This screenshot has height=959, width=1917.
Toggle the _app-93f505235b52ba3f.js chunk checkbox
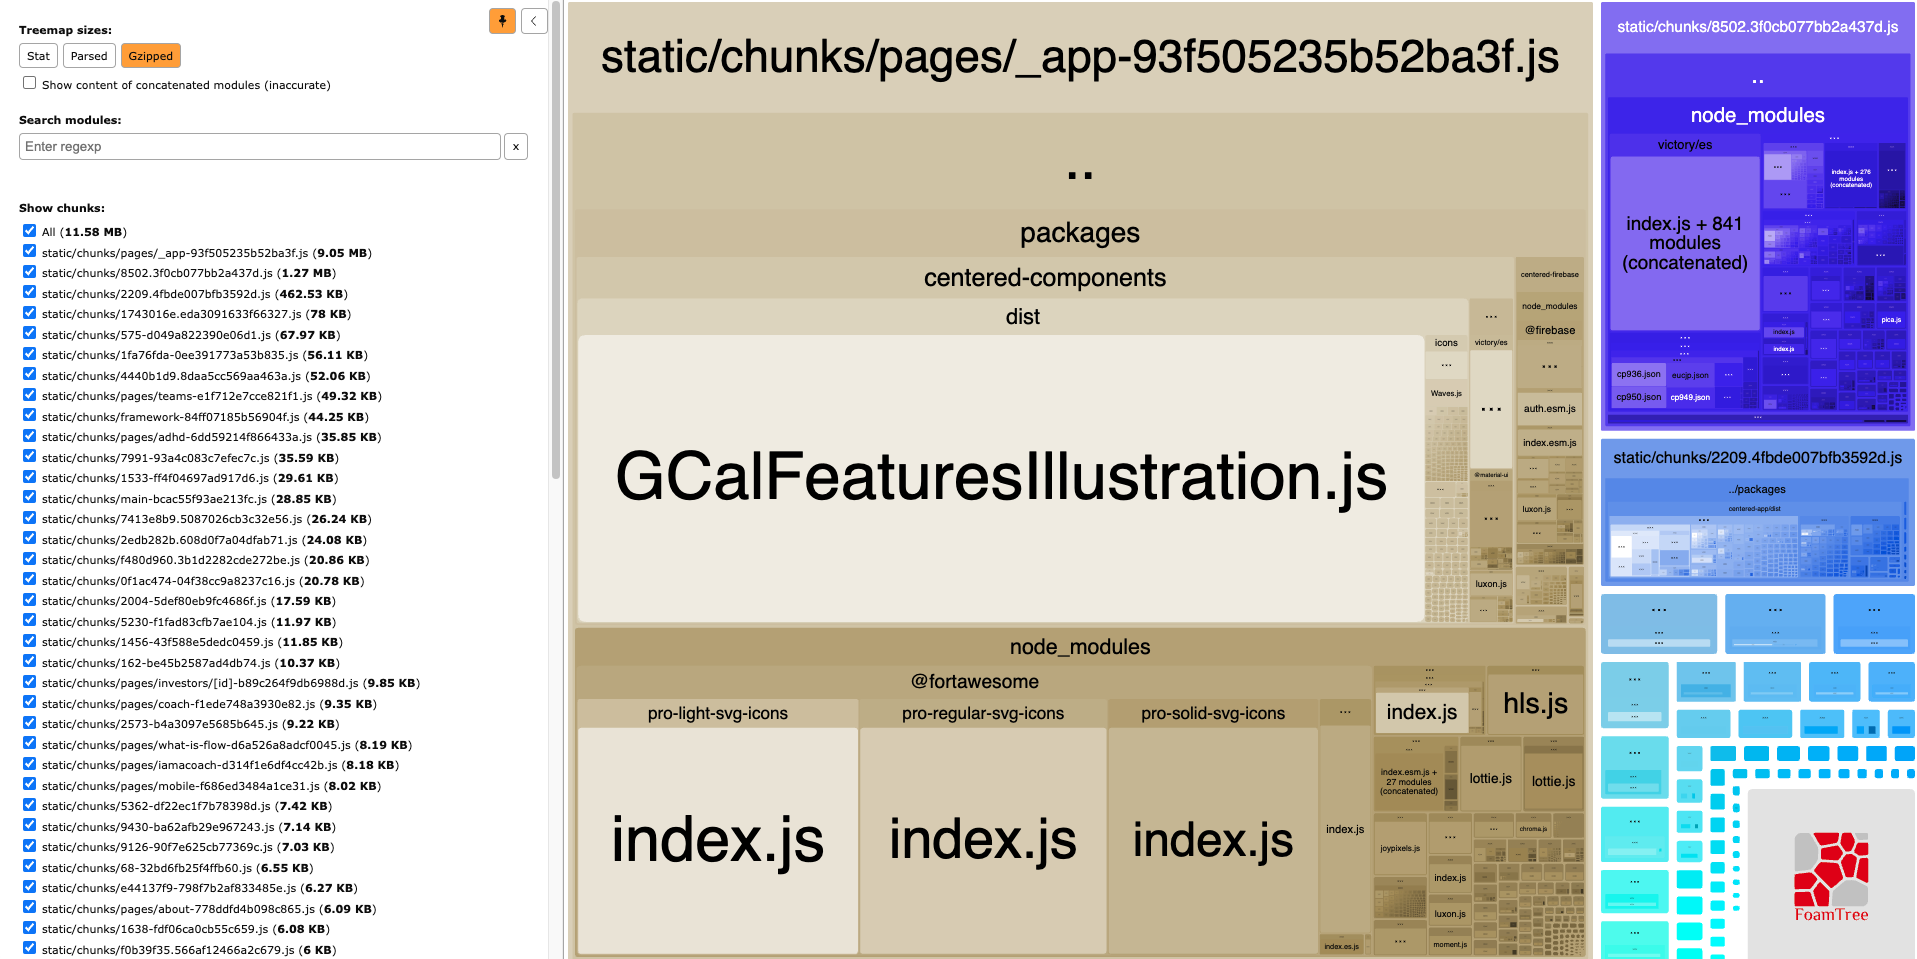point(29,252)
